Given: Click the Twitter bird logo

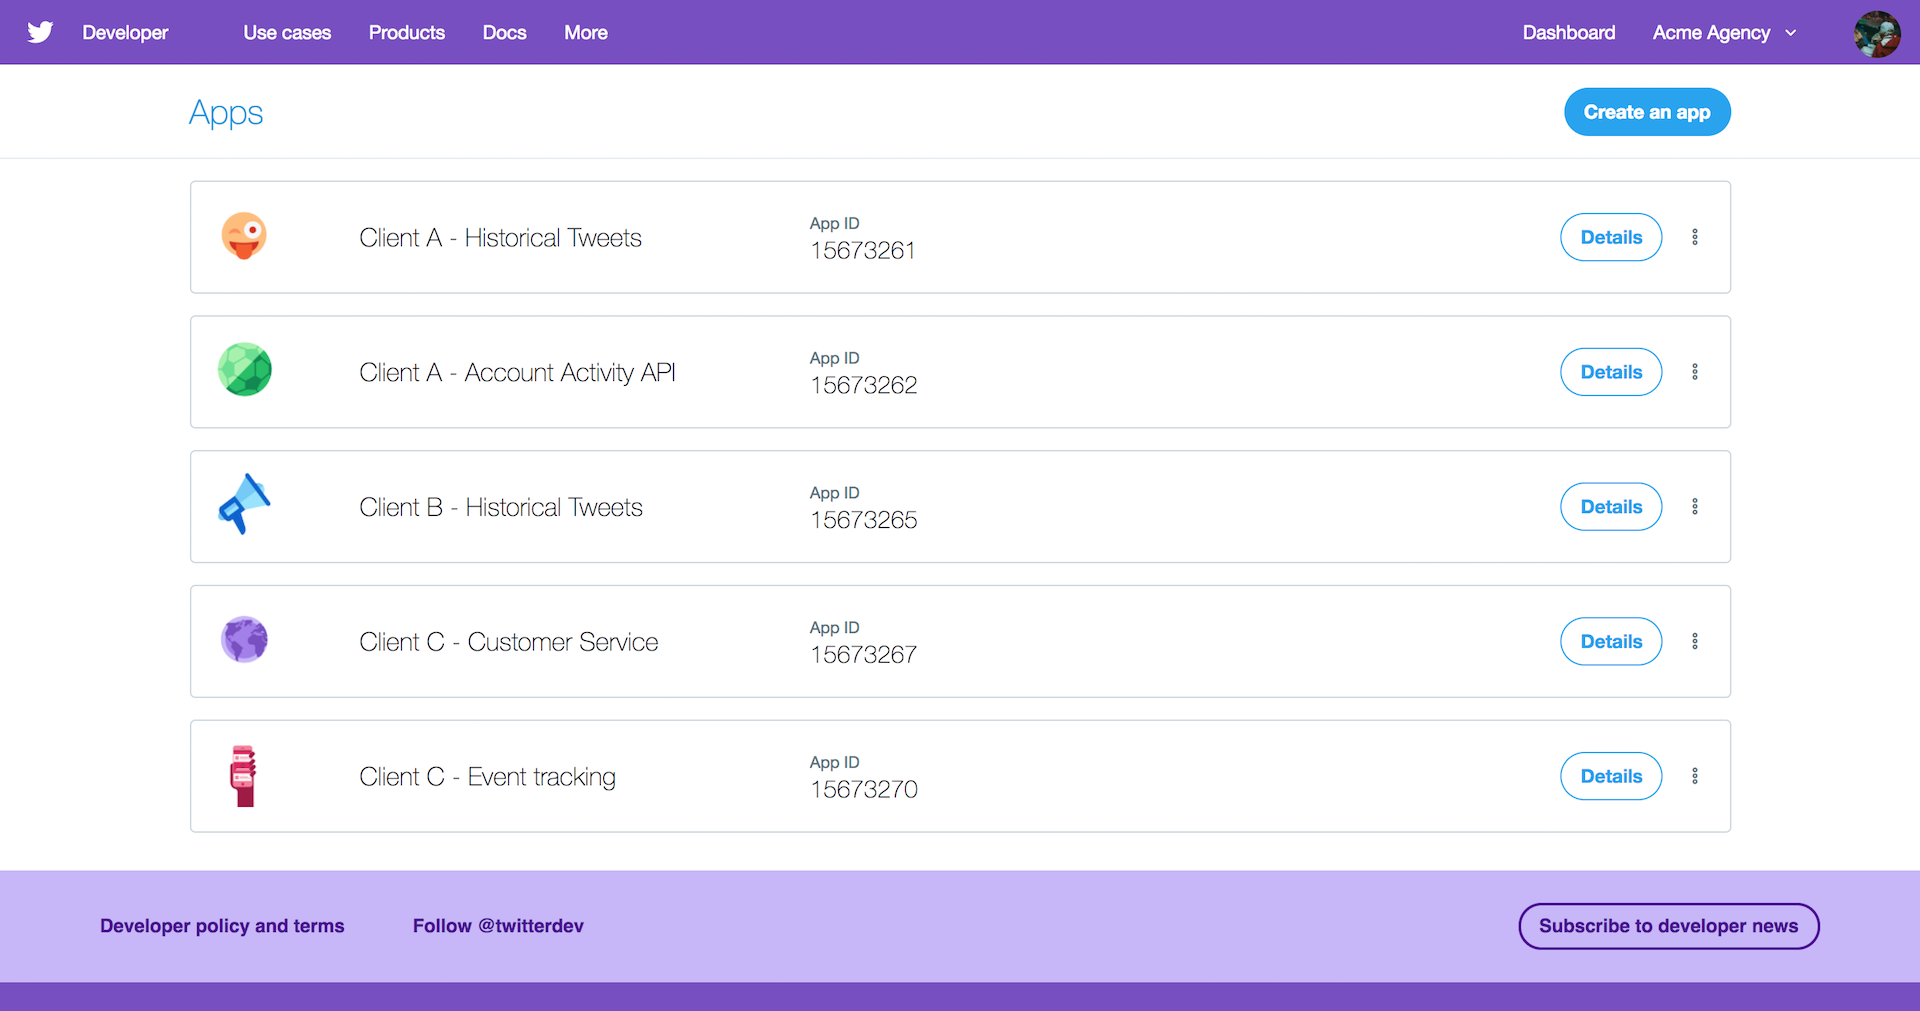Looking at the screenshot, I should (40, 32).
